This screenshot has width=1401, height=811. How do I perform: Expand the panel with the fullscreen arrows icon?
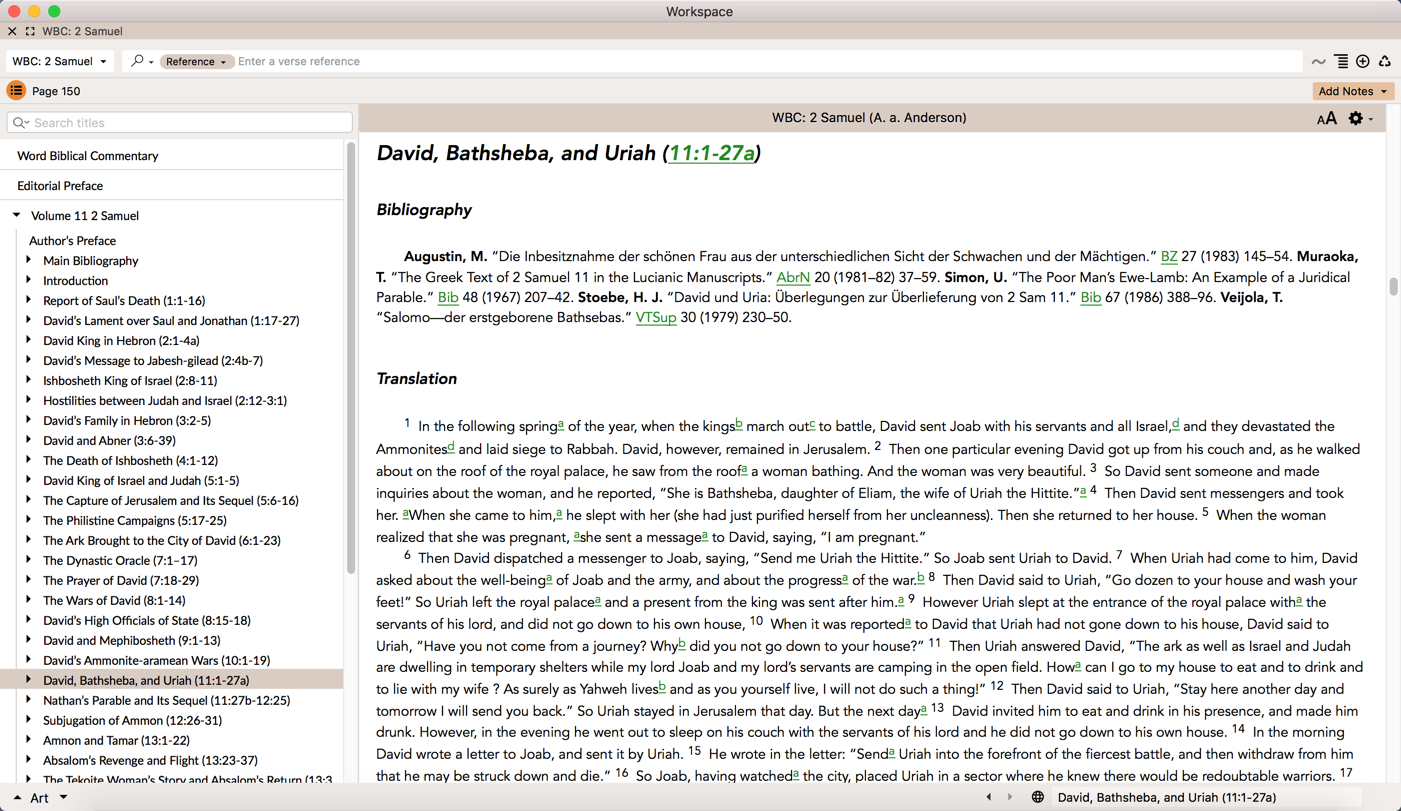coord(30,32)
